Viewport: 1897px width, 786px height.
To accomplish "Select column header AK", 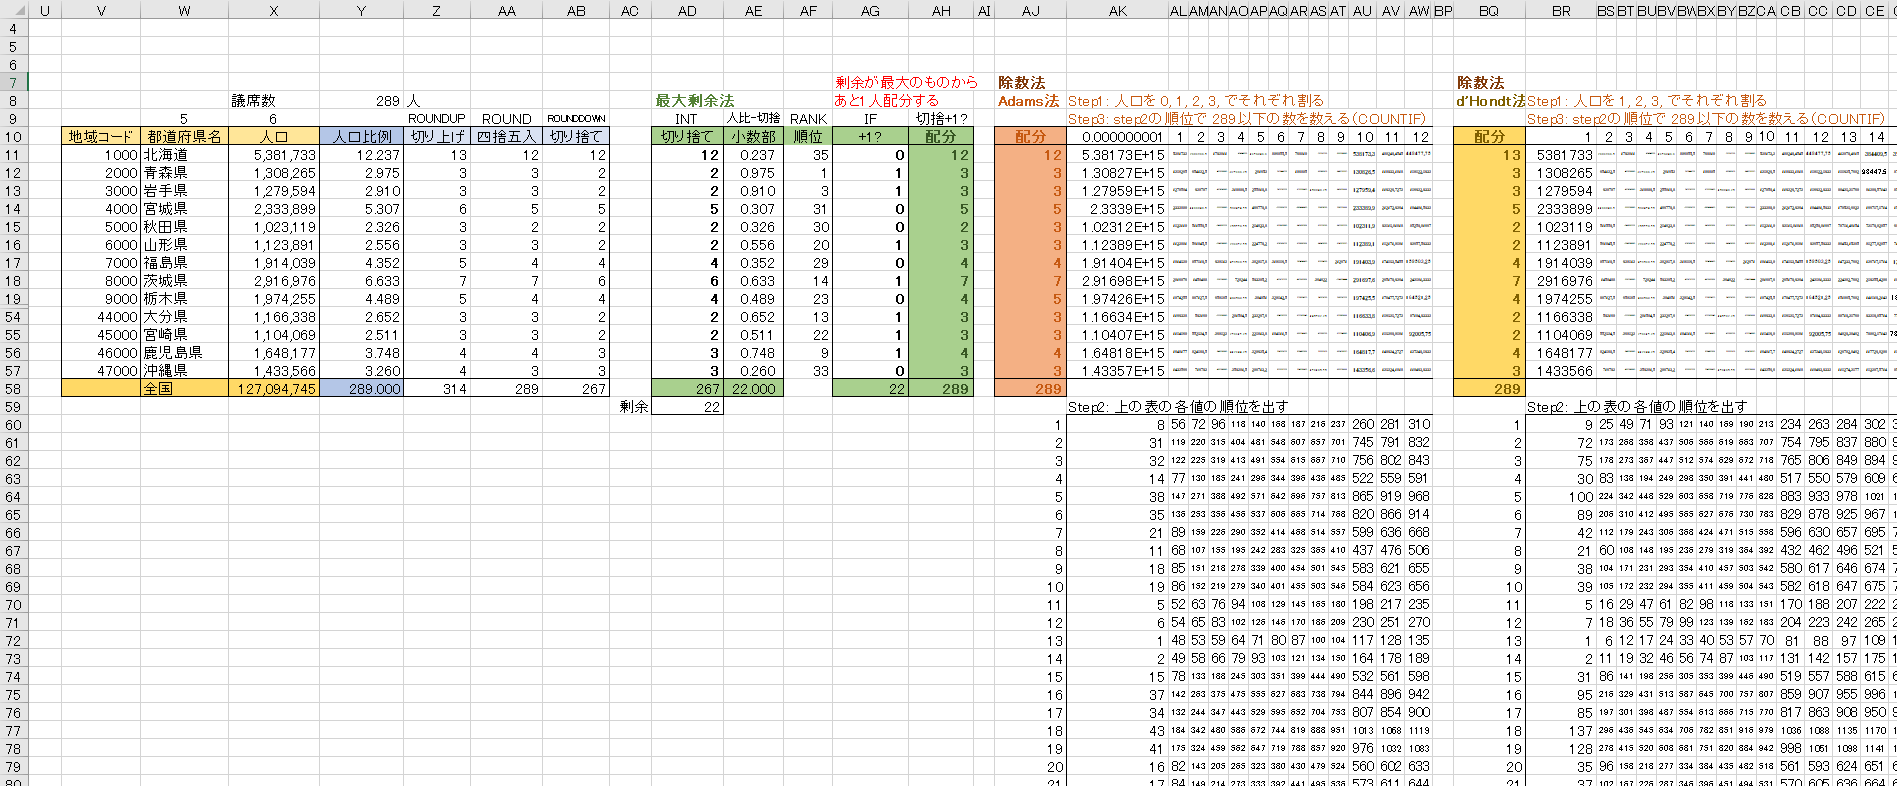I will pos(1118,11).
